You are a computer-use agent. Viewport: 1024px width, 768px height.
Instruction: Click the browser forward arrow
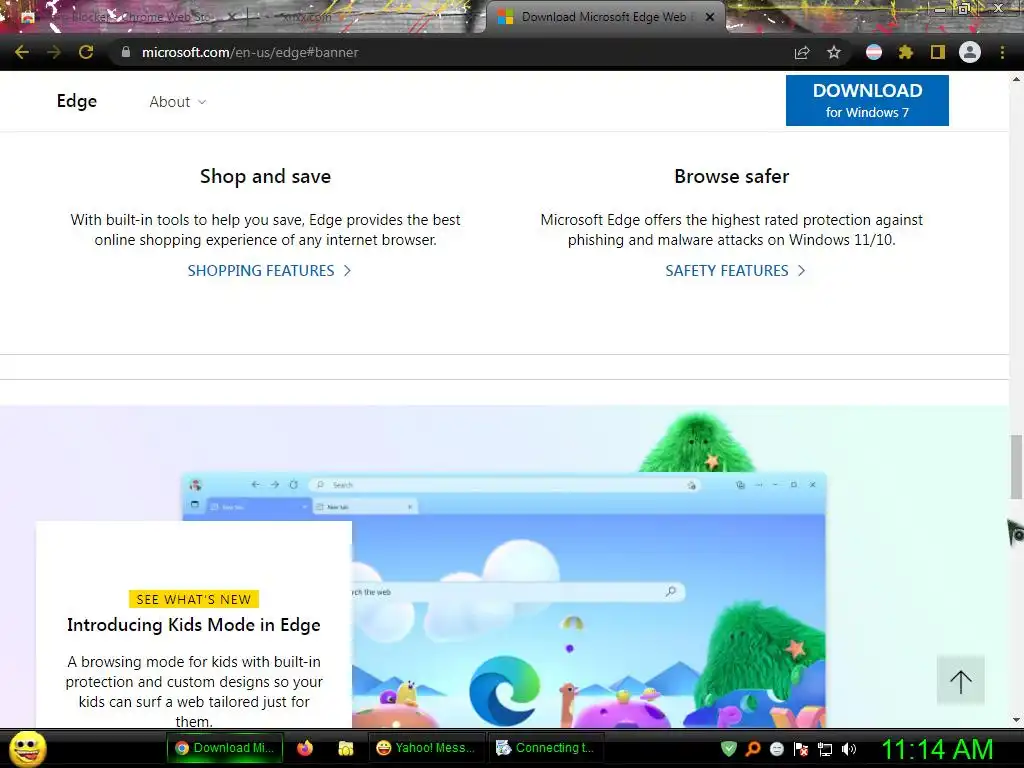tap(54, 52)
